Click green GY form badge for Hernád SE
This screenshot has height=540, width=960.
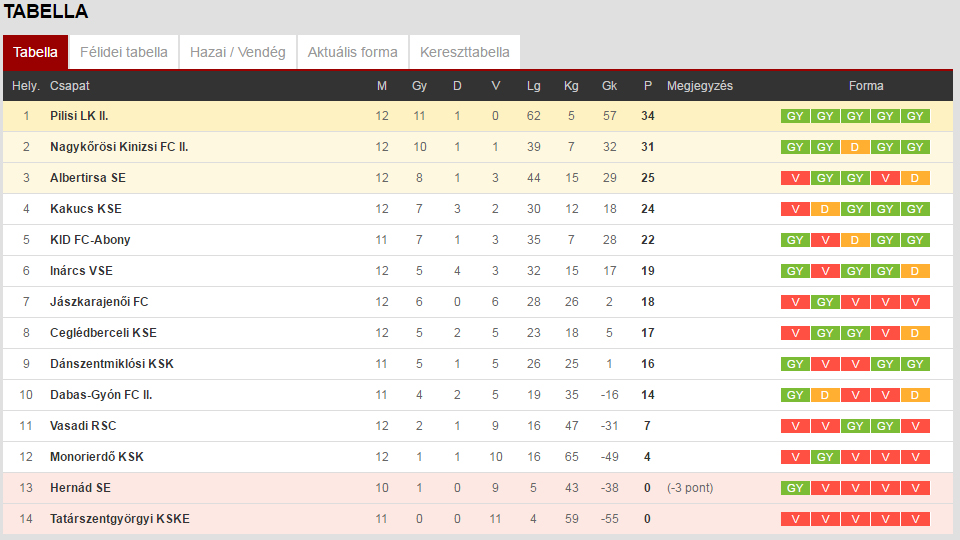[795, 488]
